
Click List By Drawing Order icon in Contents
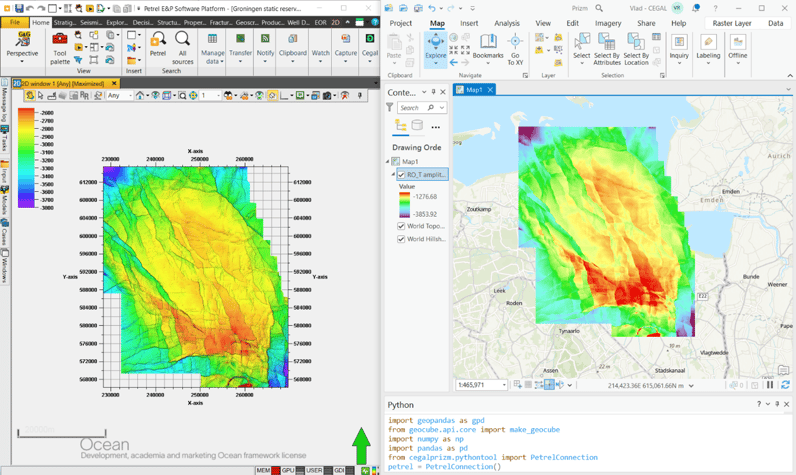[401, 125]
